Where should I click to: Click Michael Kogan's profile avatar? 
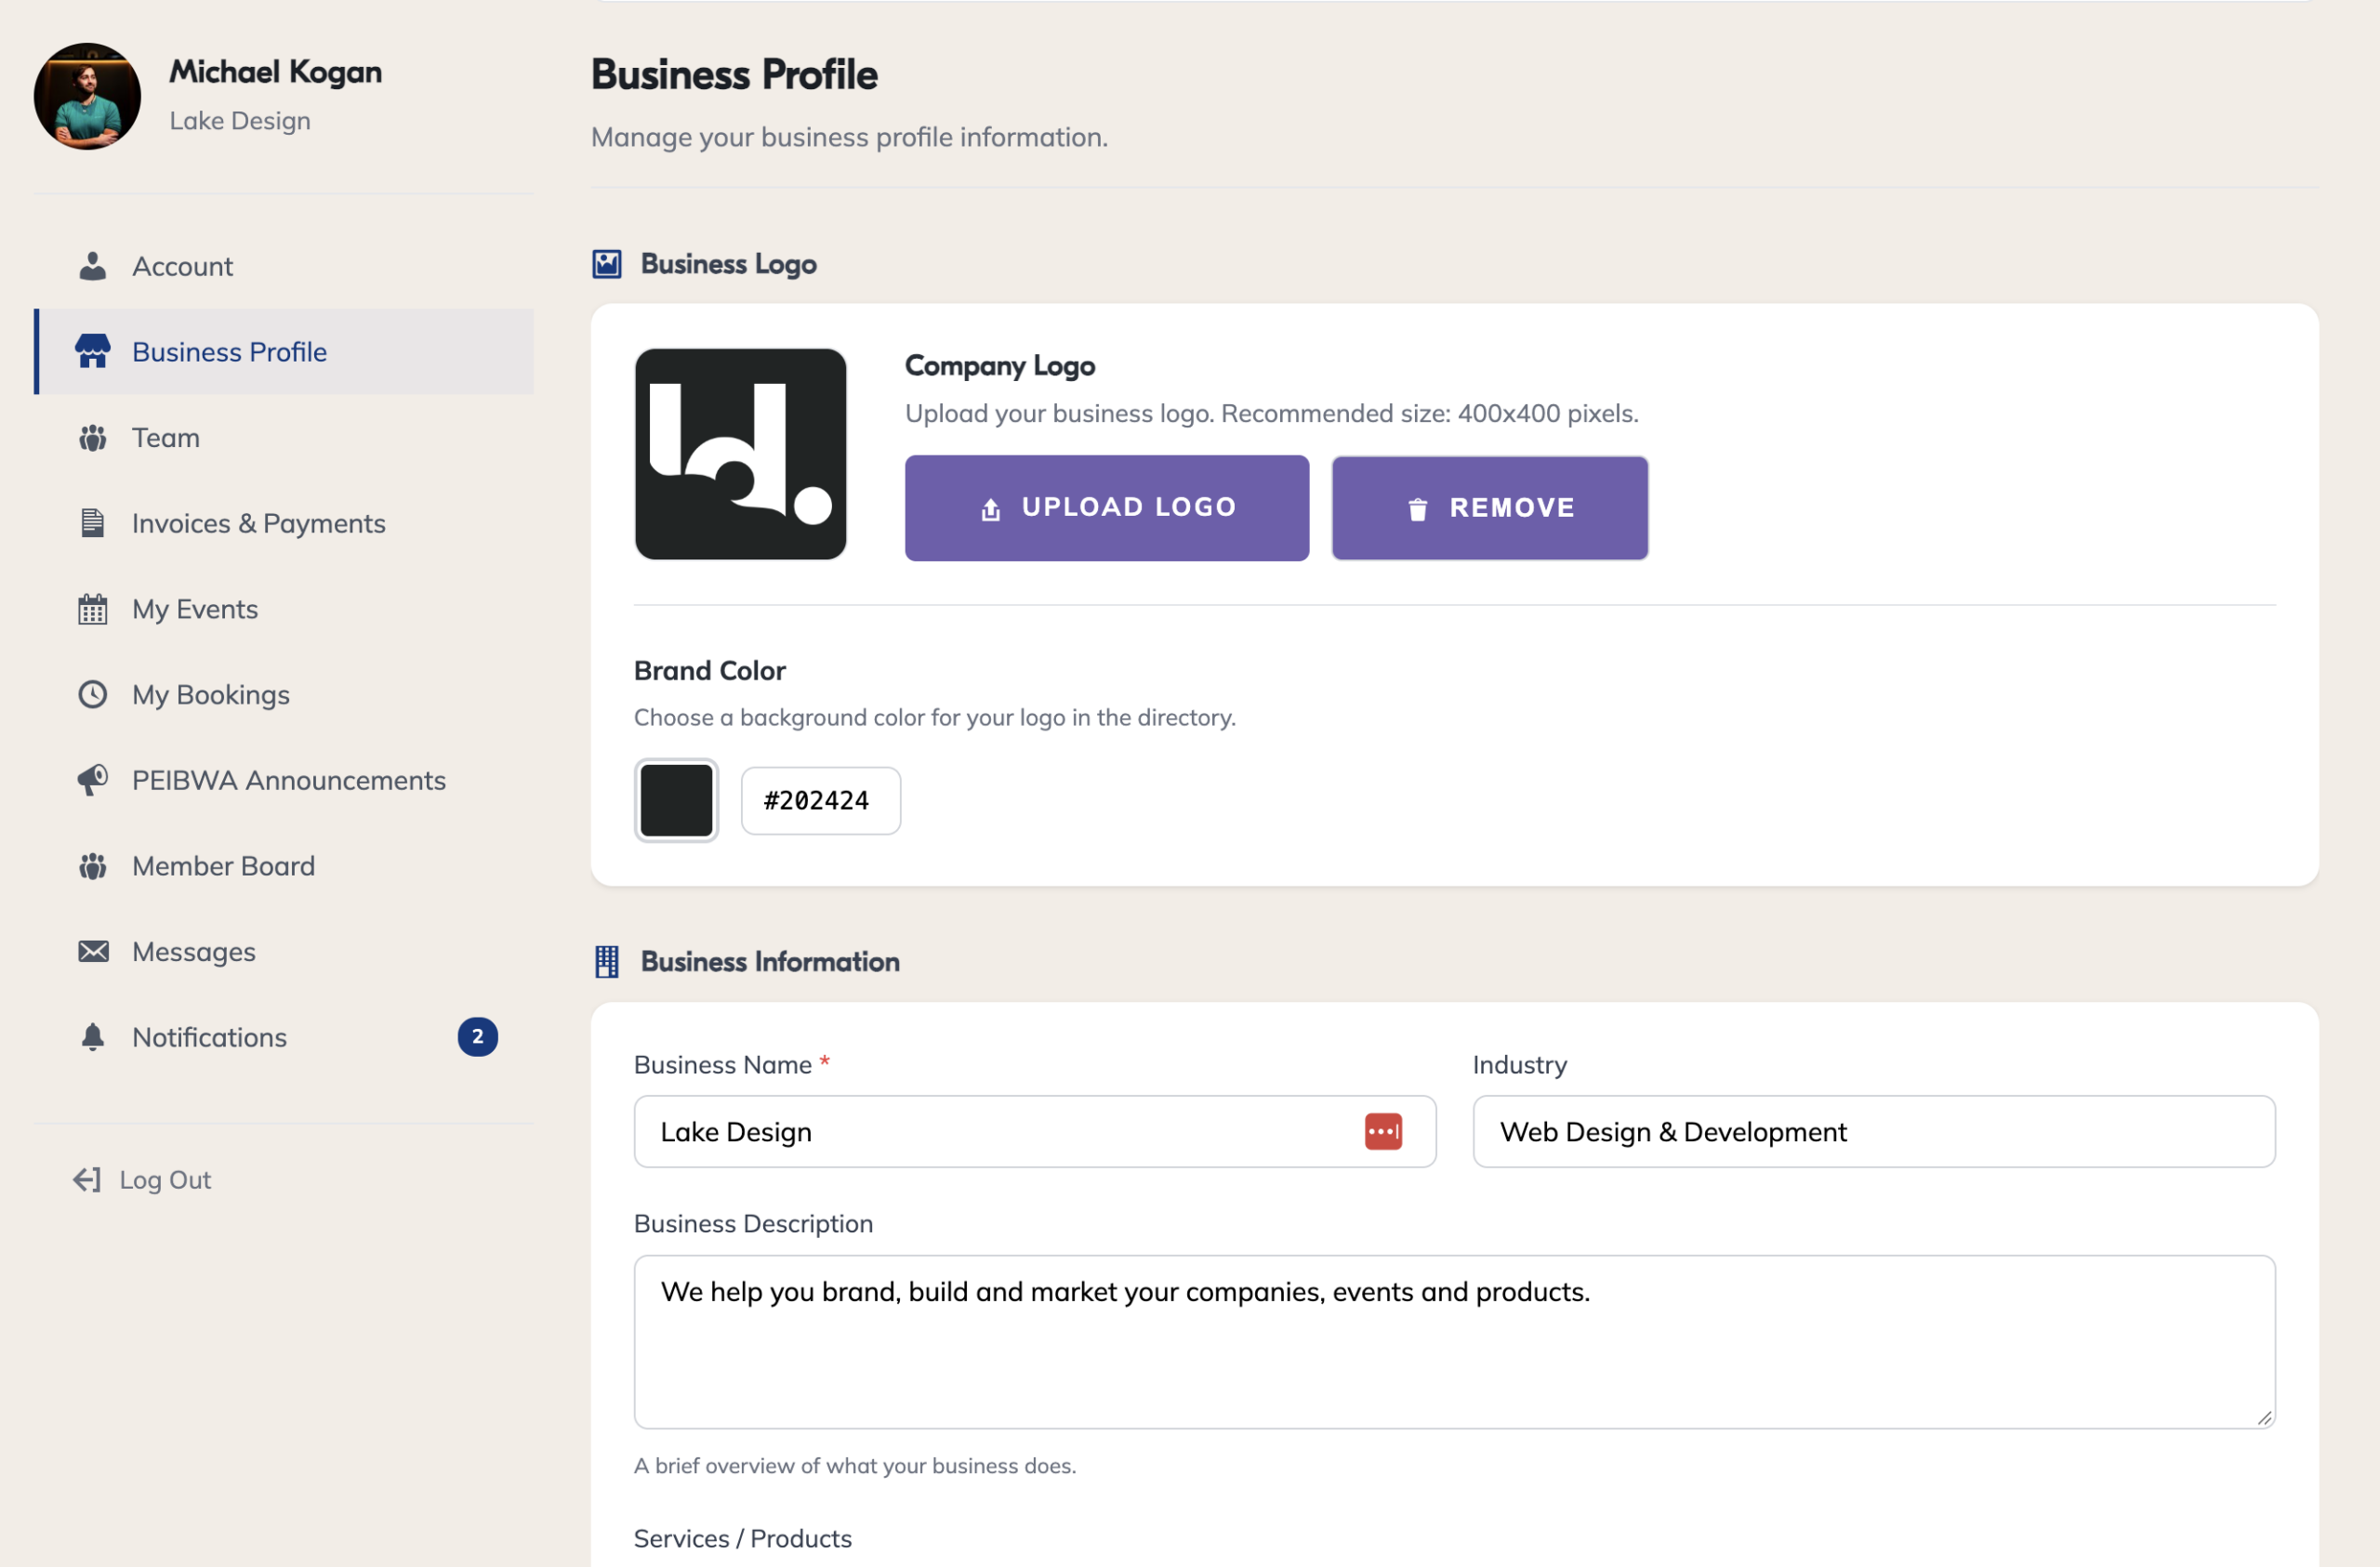click(87, 96)
